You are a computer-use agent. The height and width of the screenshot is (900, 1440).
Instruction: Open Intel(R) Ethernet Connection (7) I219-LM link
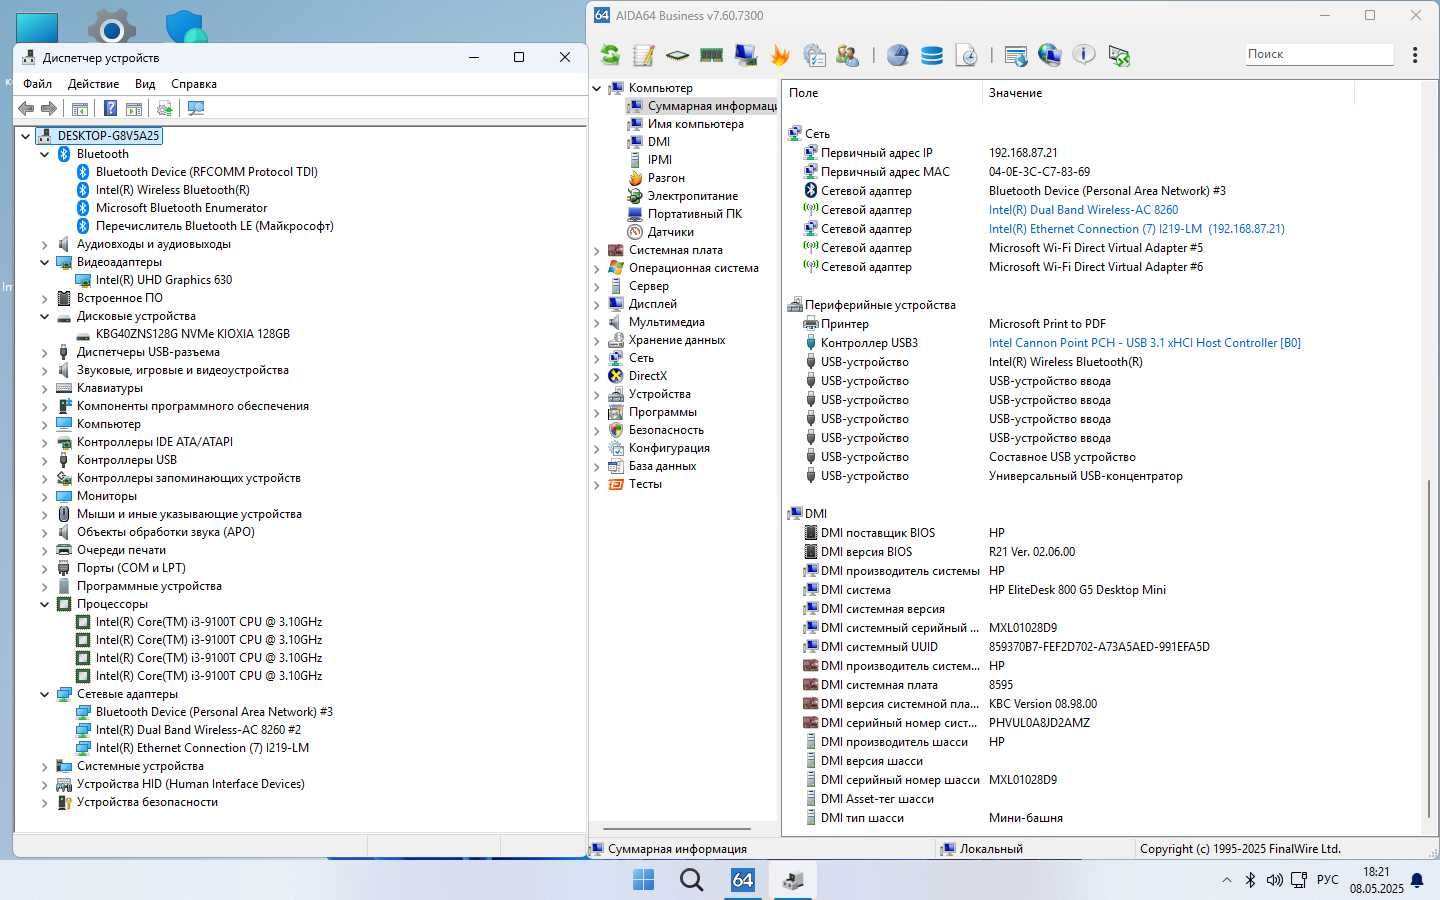tap(1137, 229)
